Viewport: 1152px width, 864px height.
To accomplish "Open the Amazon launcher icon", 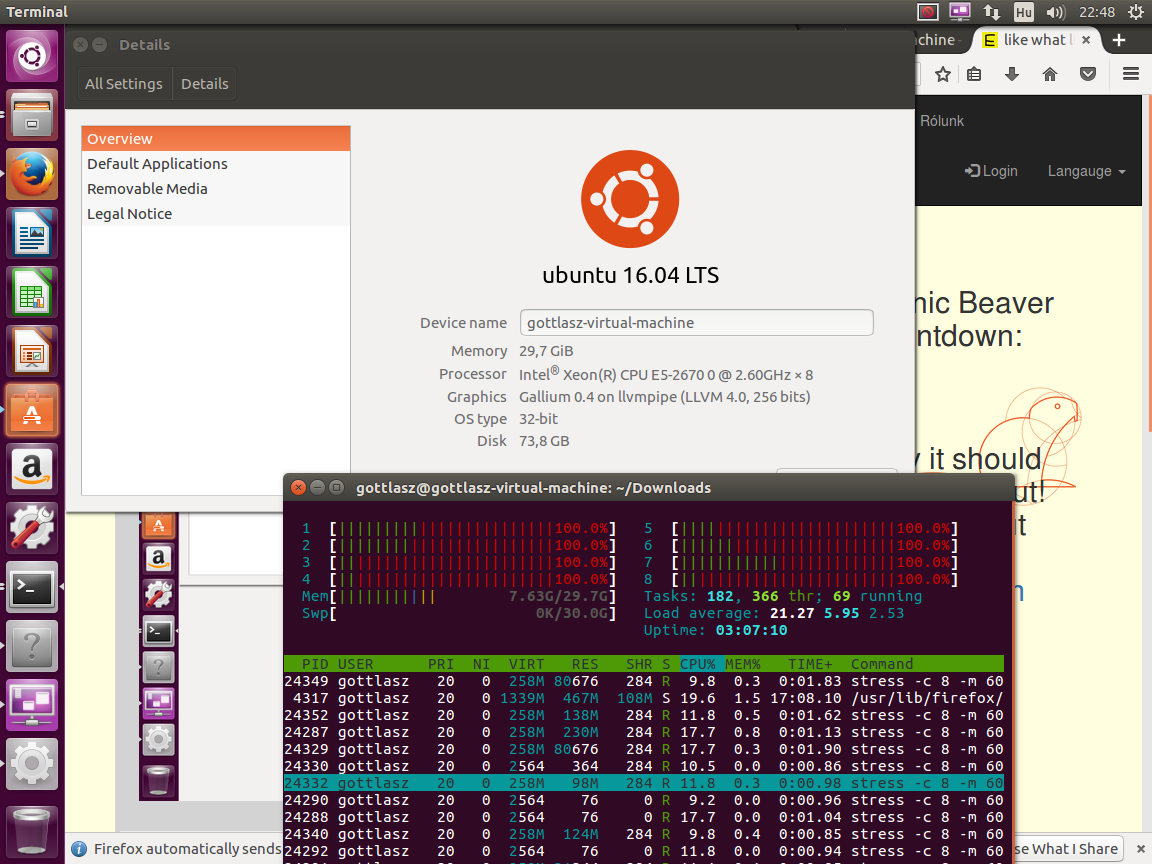I will (x=32, y=469).
